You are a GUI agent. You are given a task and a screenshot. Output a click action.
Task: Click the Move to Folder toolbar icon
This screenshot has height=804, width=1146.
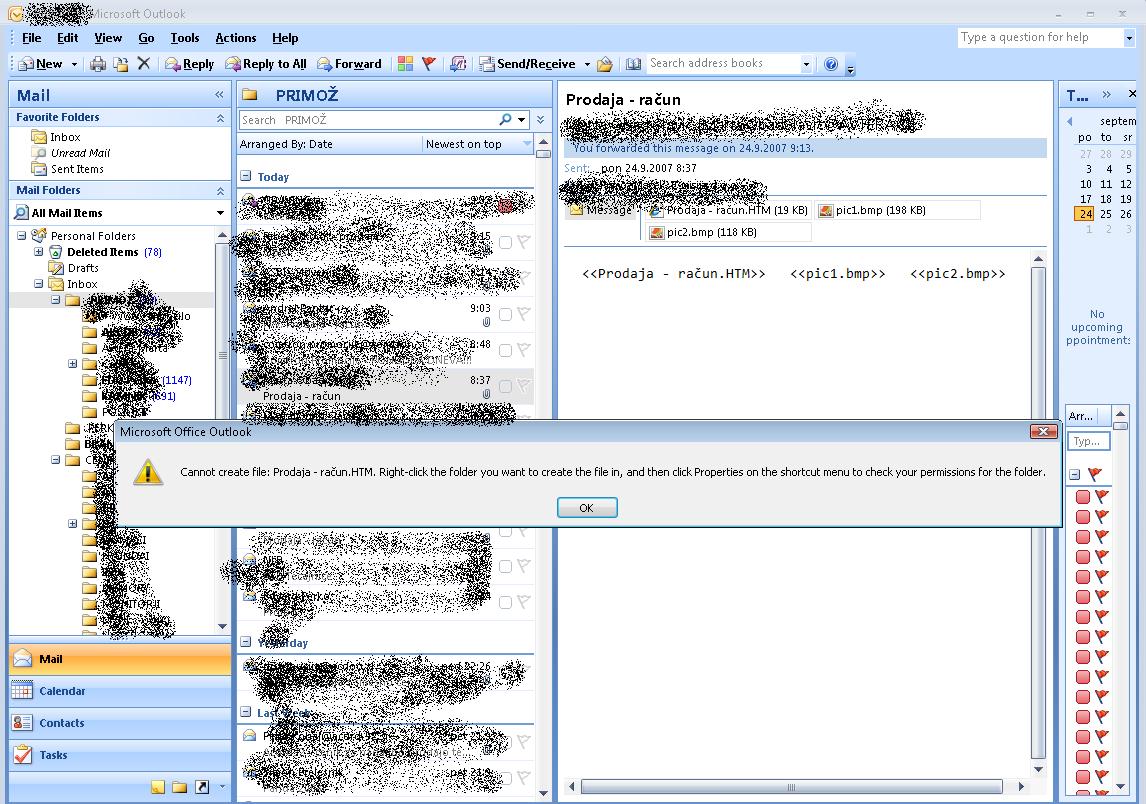[121, 64]
